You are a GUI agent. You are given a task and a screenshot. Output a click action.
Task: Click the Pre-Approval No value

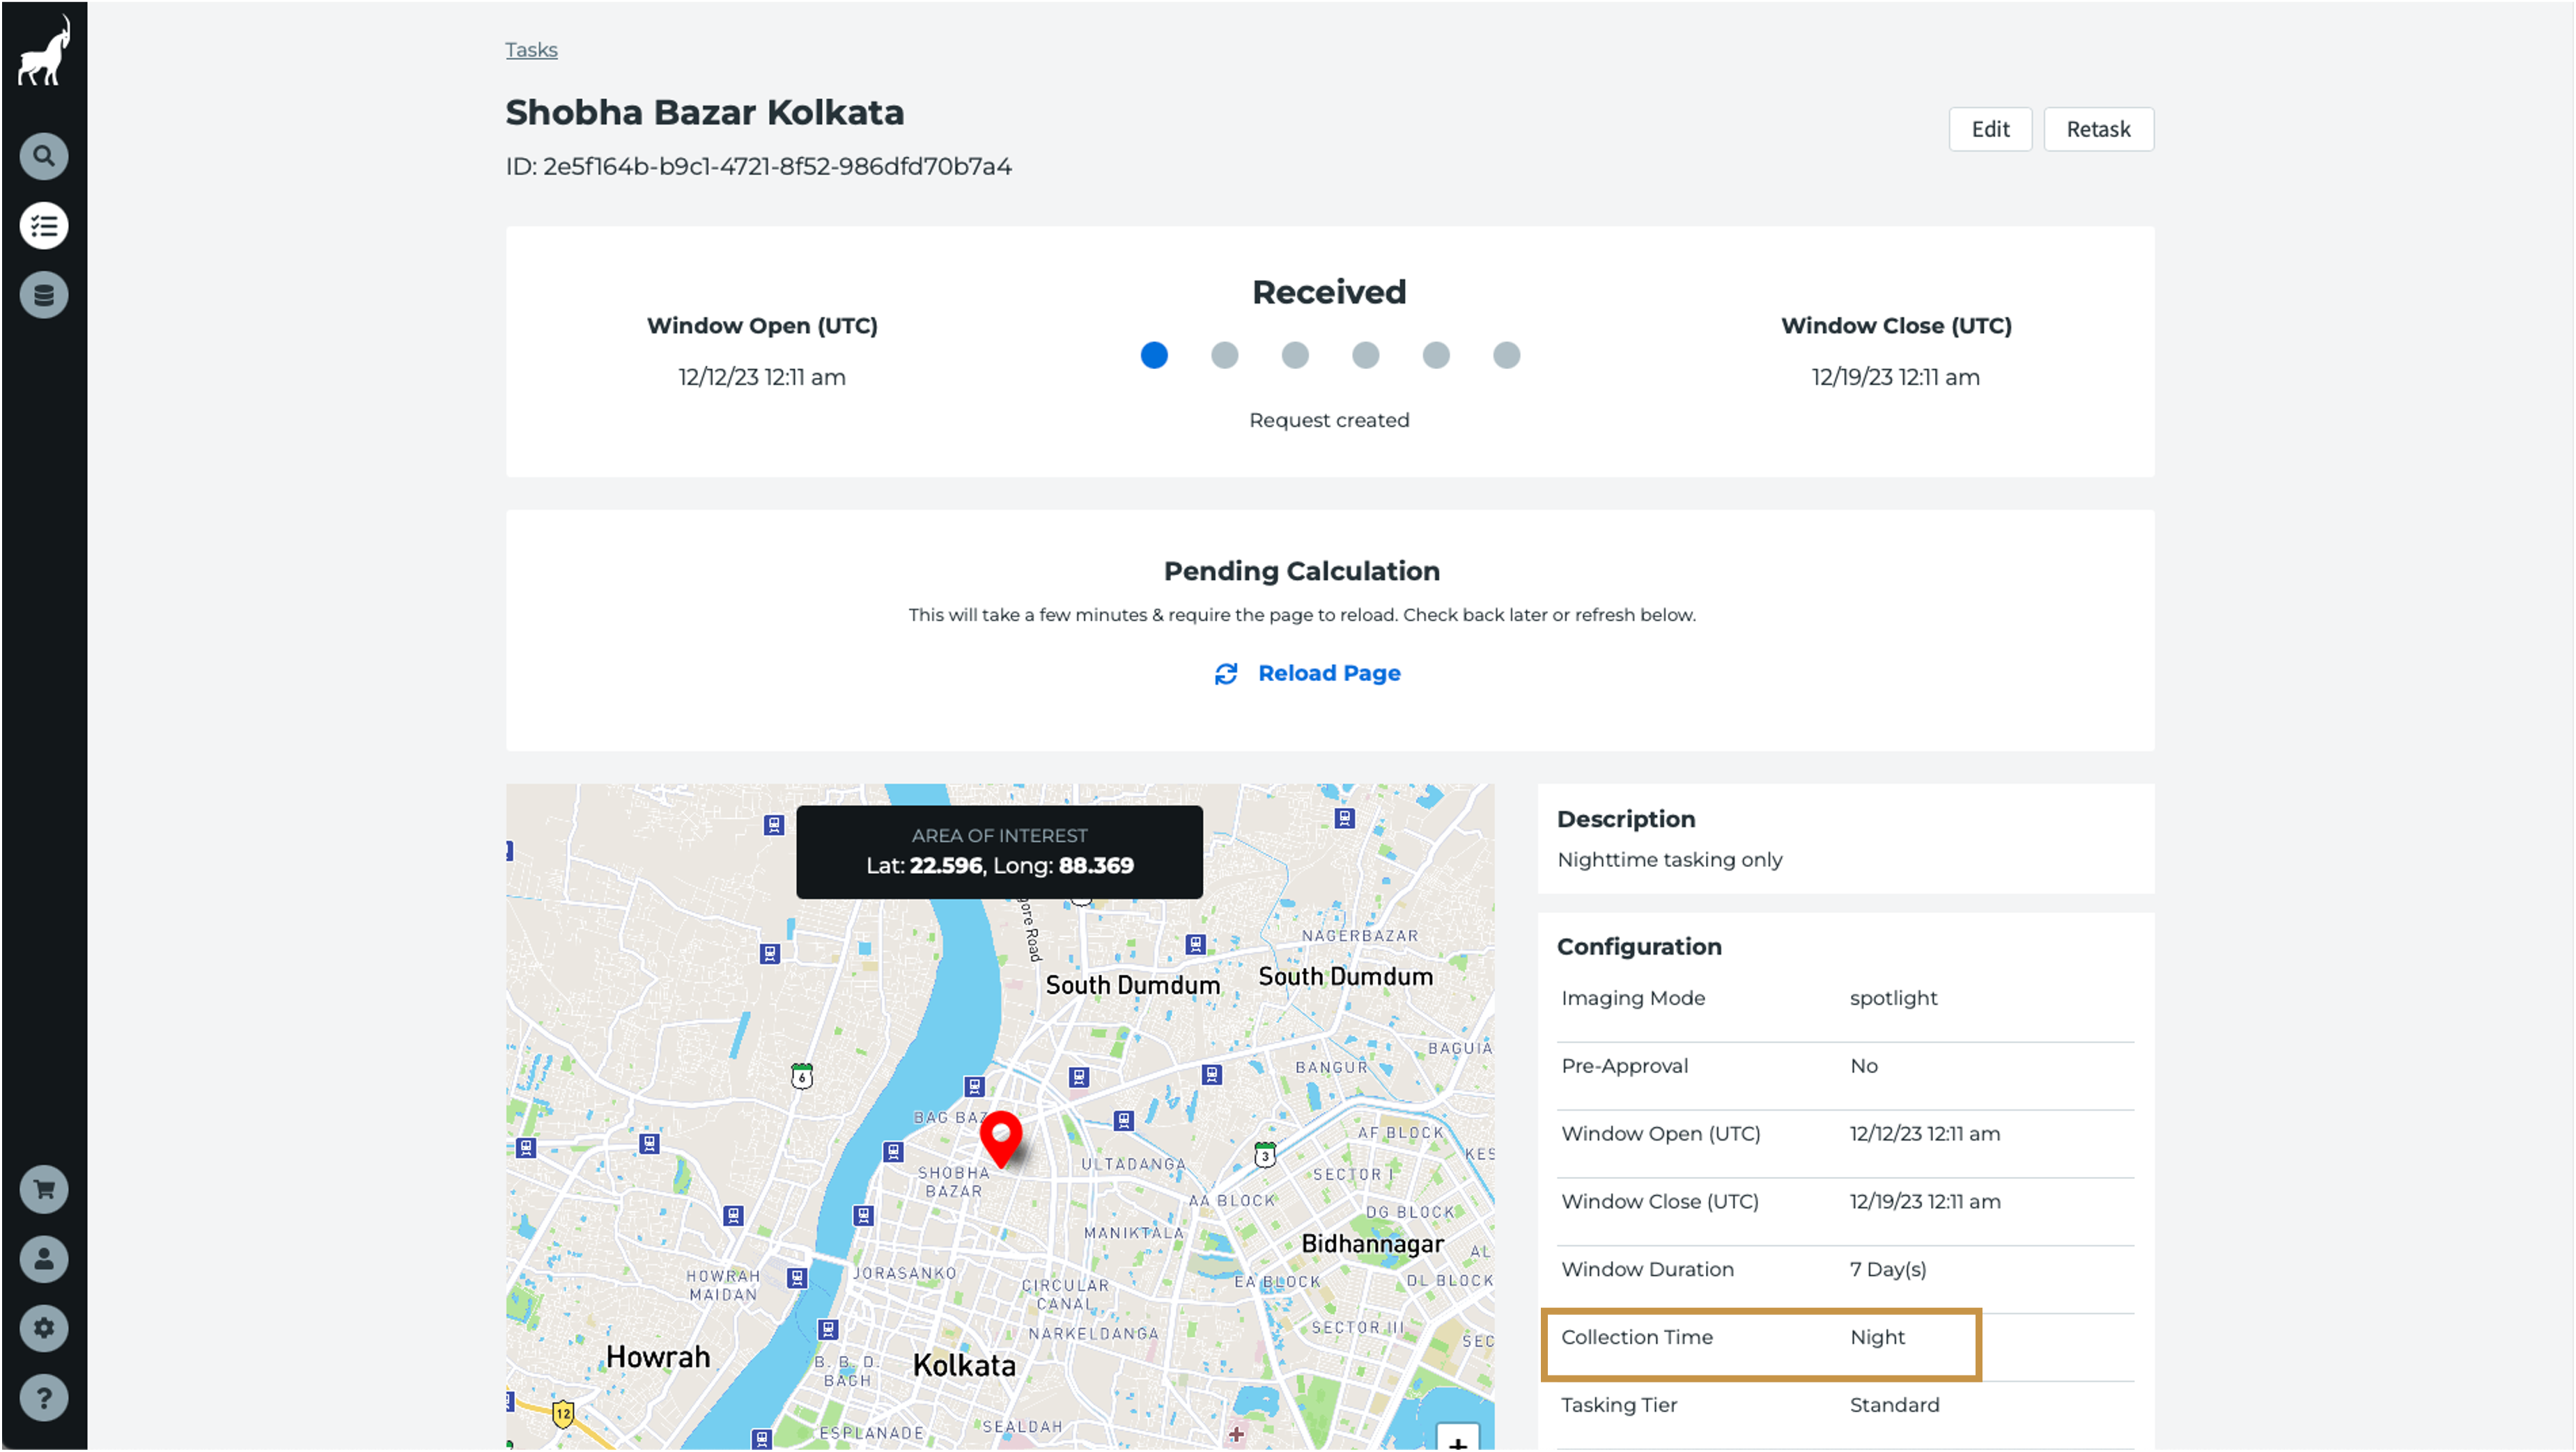[1864, 1066]
